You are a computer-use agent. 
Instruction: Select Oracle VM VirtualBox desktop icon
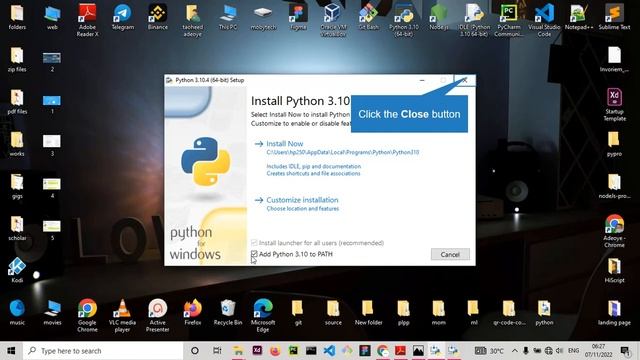tap(333, 20)
